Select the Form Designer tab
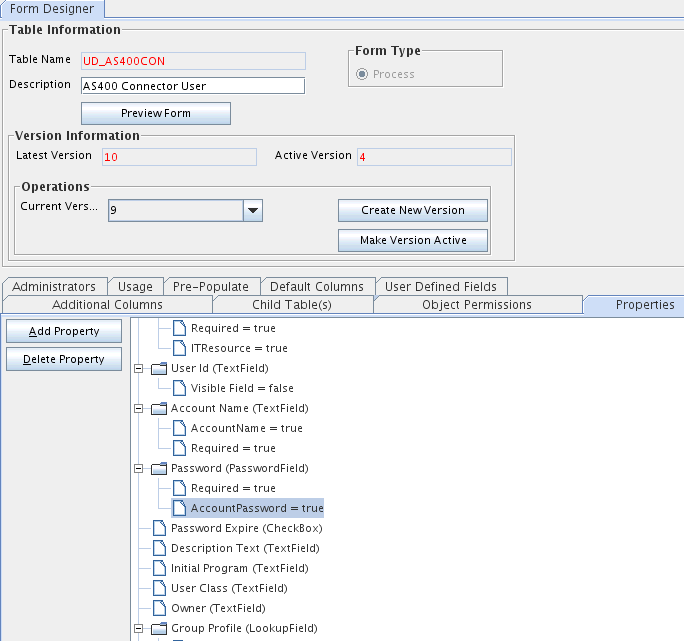 (x=52, y=9)
